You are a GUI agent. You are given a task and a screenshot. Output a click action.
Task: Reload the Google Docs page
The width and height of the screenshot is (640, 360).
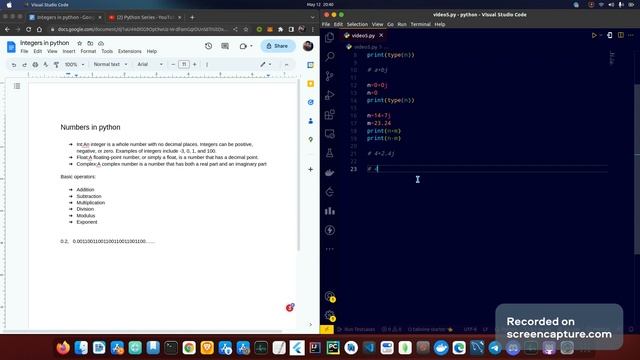(x=28, y=29)
